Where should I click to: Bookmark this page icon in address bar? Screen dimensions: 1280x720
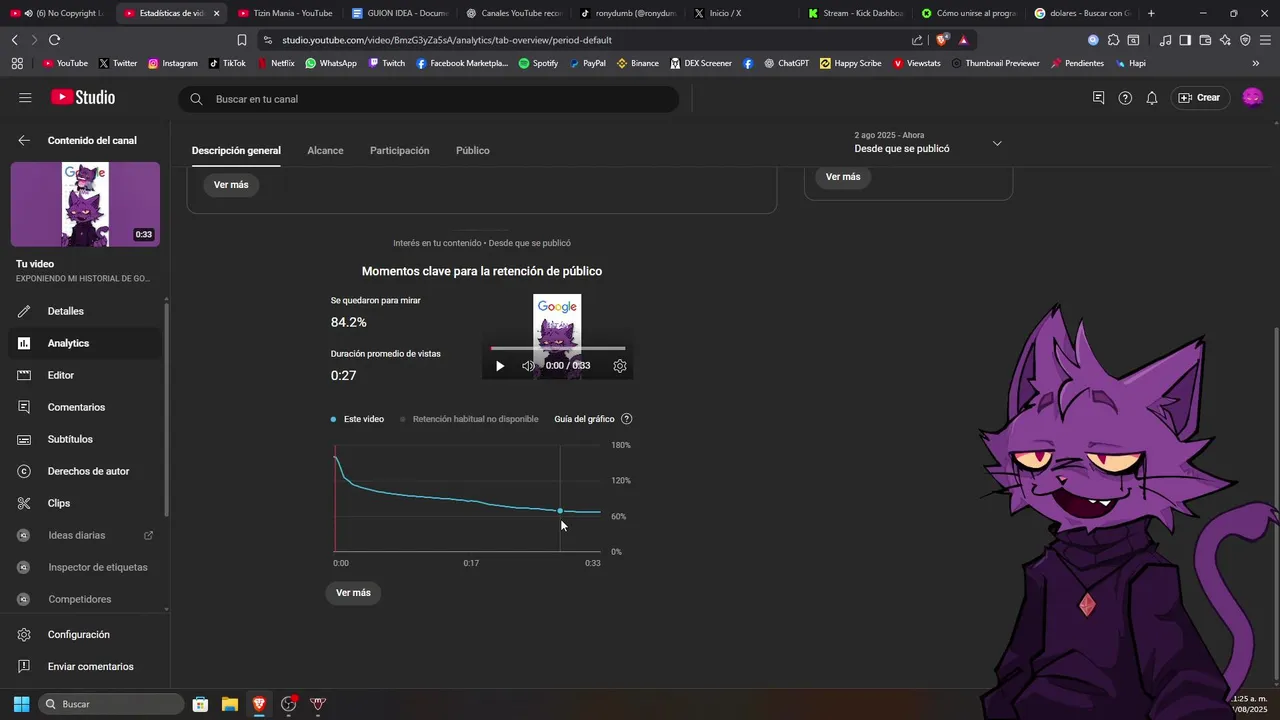click(241, 40)
